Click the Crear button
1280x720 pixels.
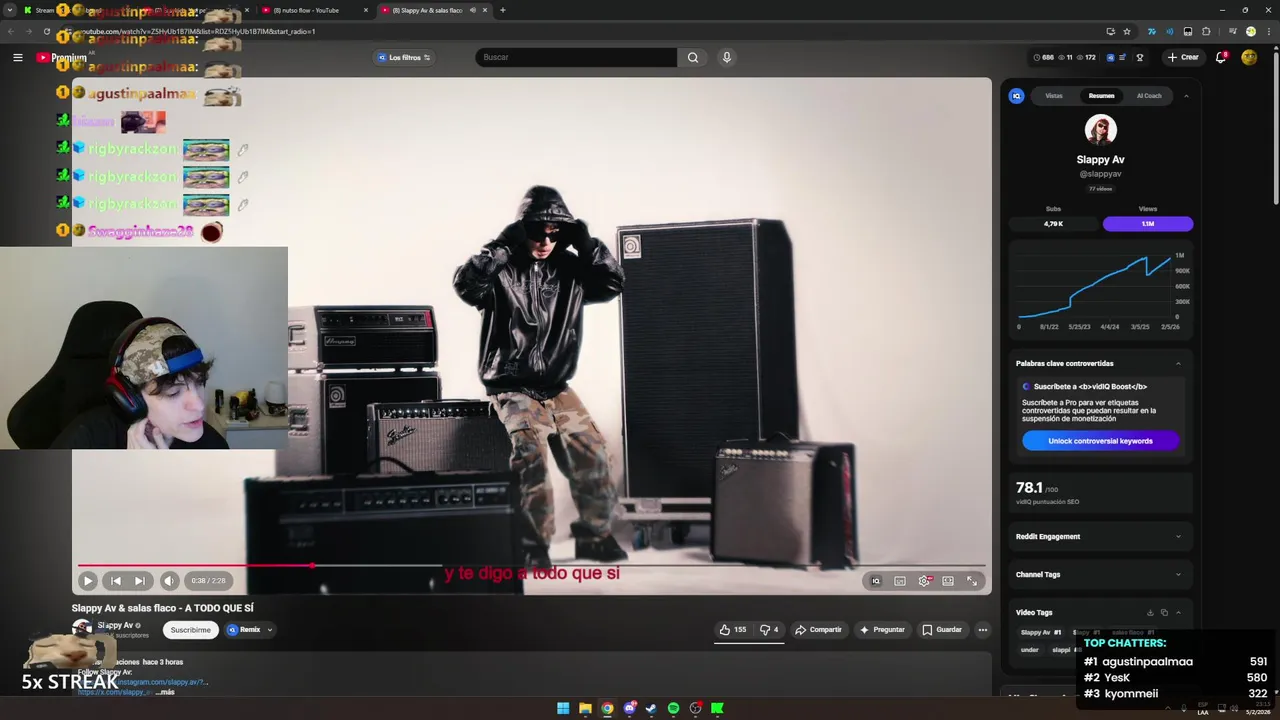click(1183, 57)
